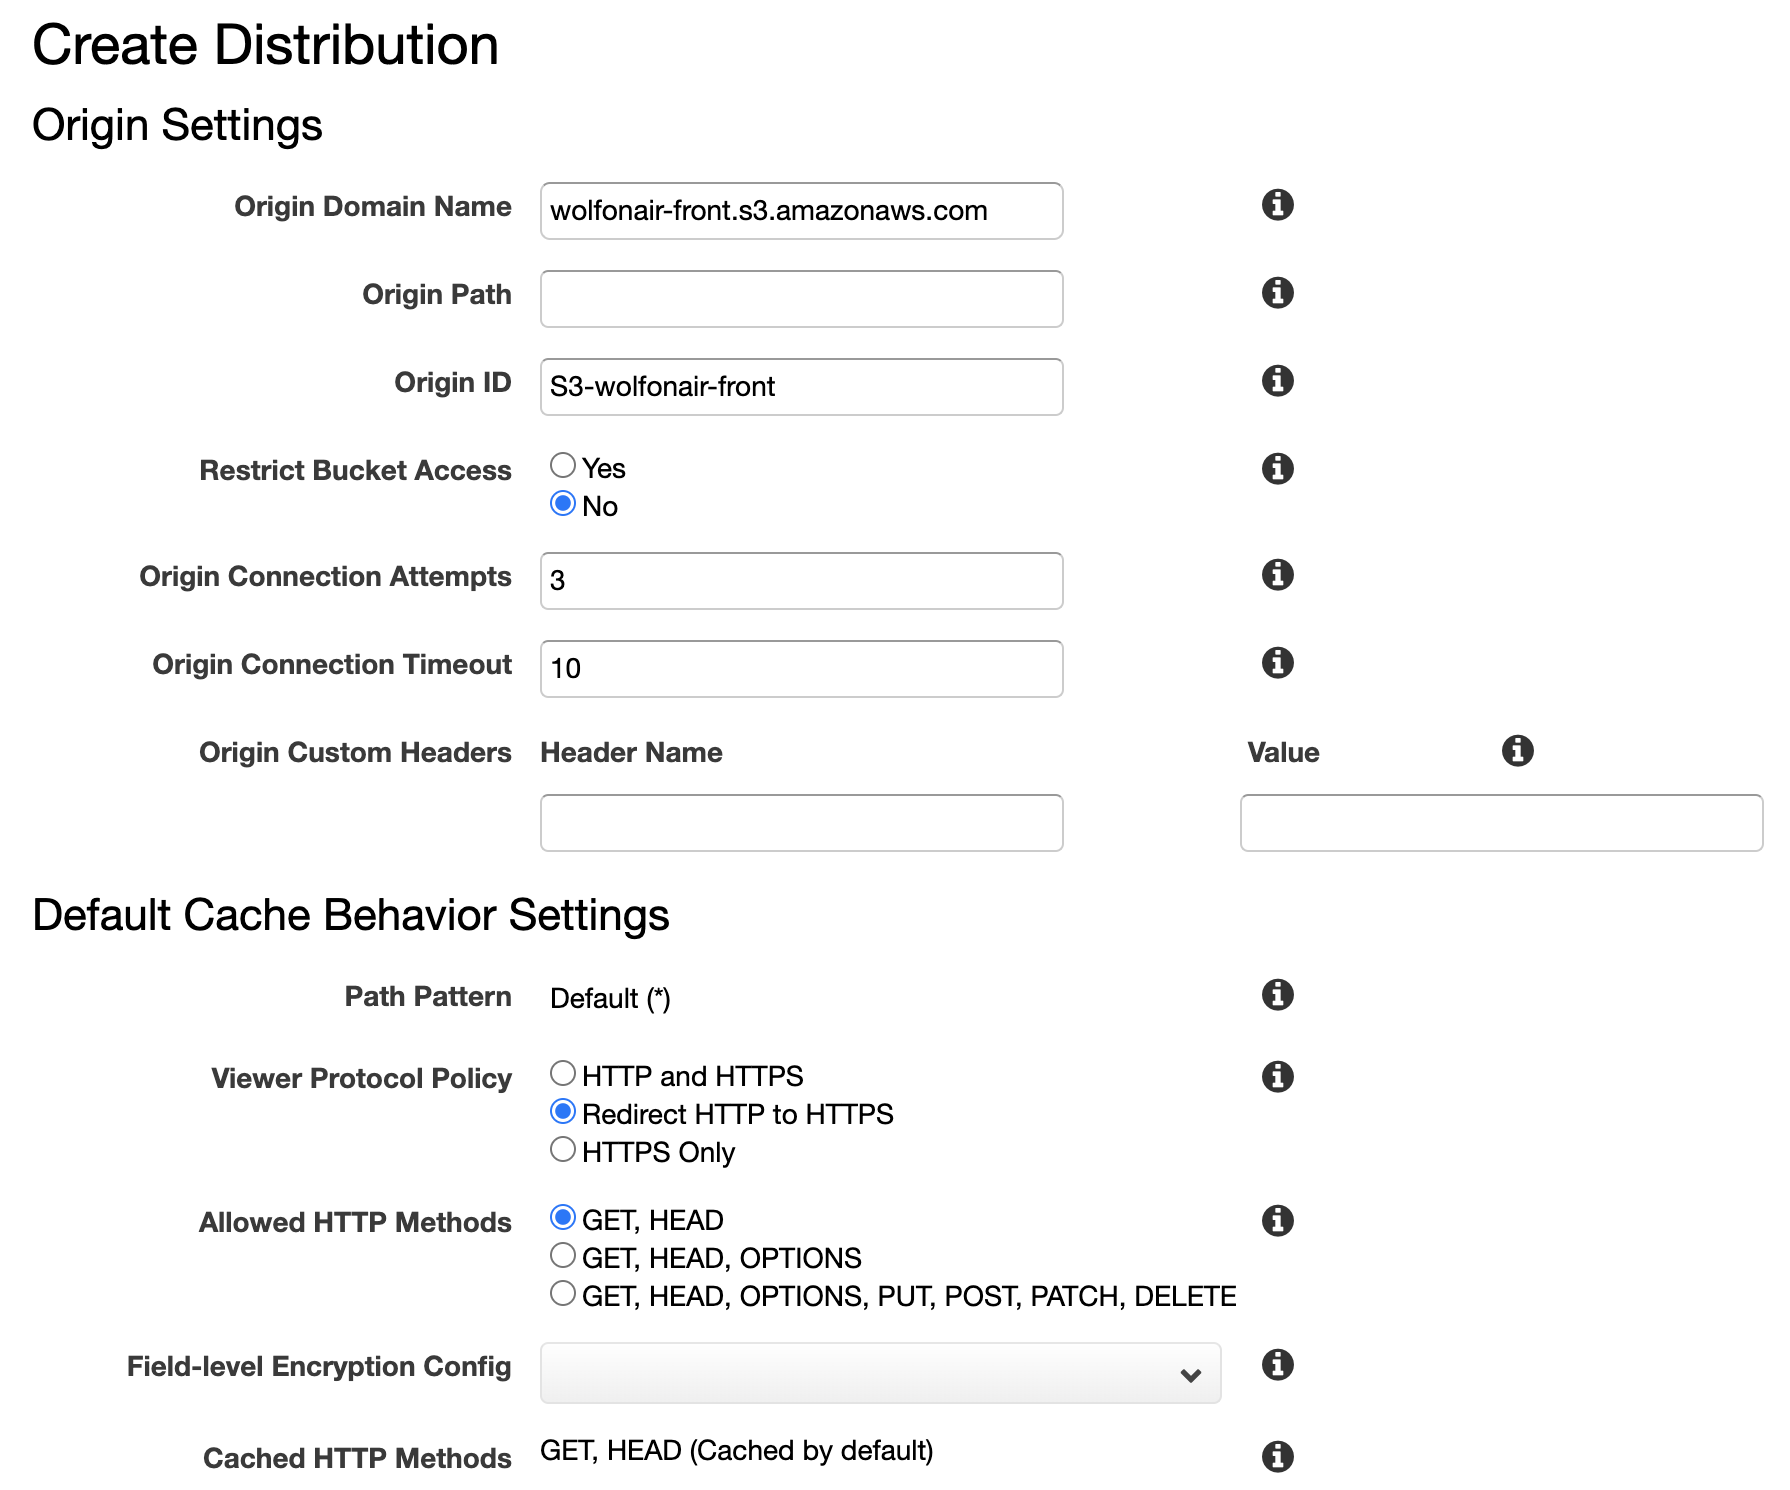Open info icon beside Origin Connection Timeout
The image size is (1790, 1490).
tap(1277, 663)
